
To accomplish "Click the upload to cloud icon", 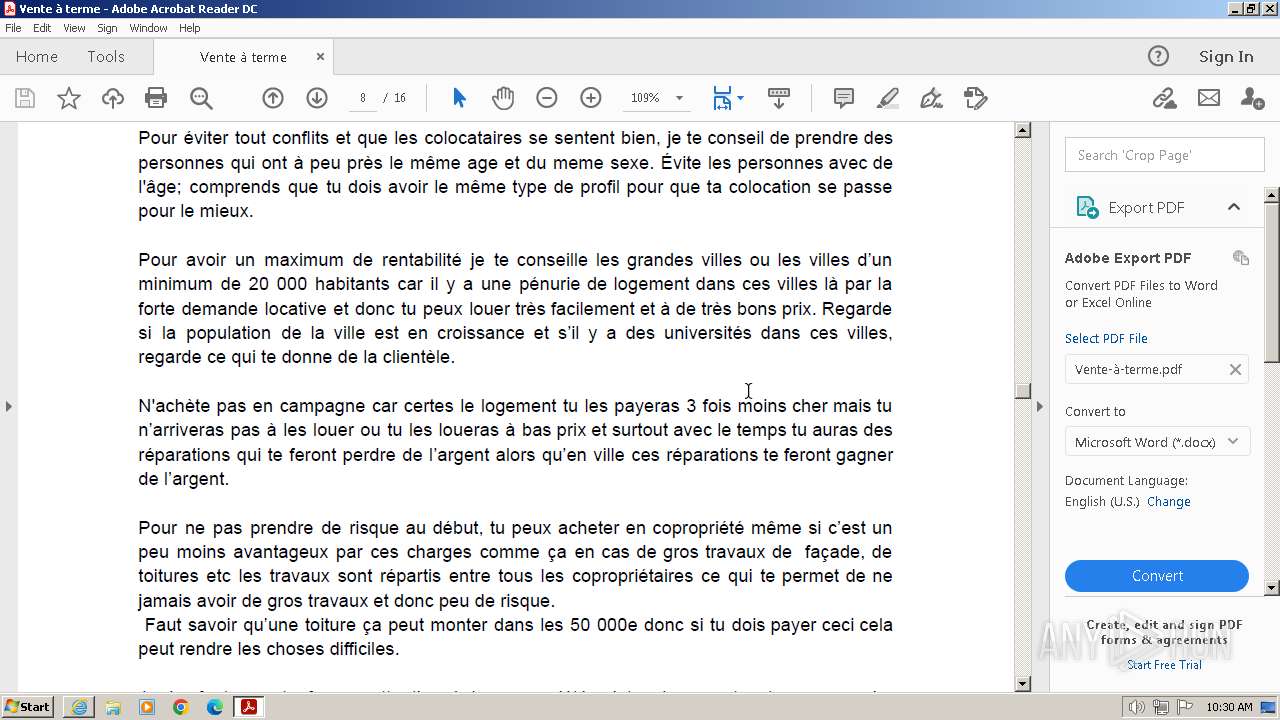I will tap(113, 98).
